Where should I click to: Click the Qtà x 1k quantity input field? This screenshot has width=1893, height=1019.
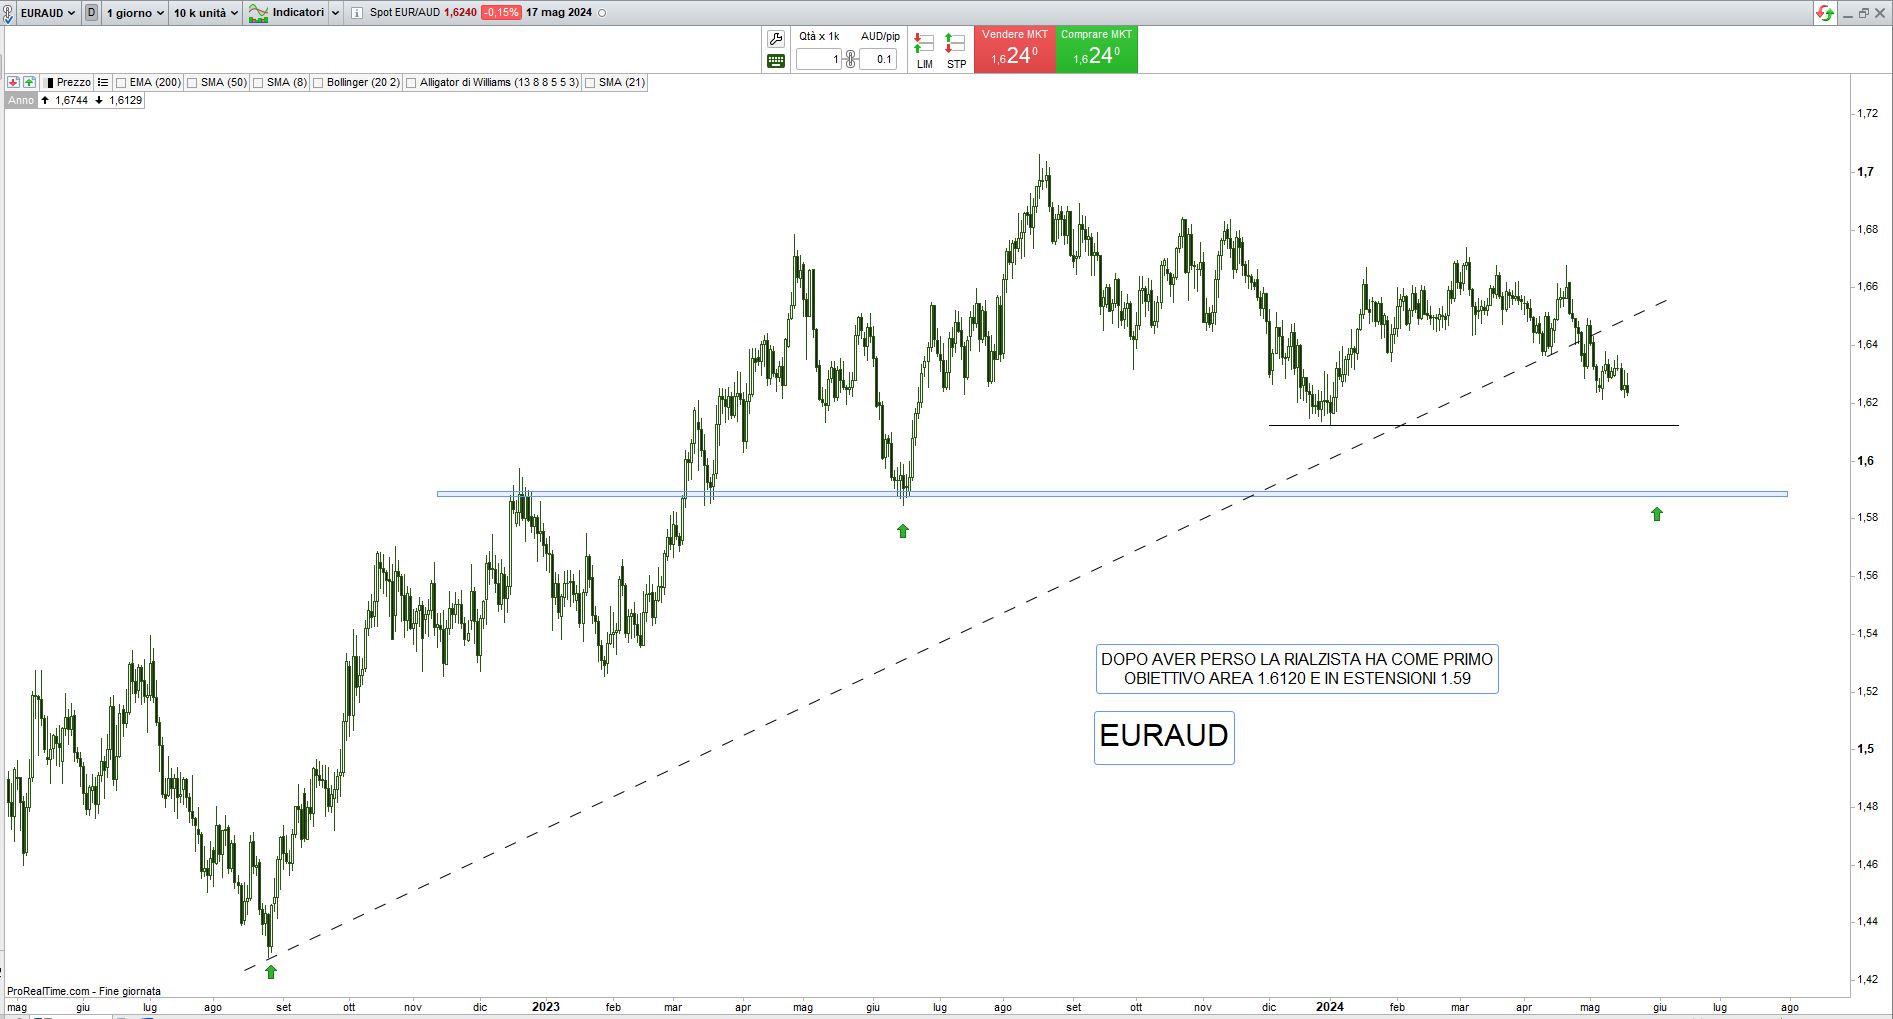pos(819,59)
